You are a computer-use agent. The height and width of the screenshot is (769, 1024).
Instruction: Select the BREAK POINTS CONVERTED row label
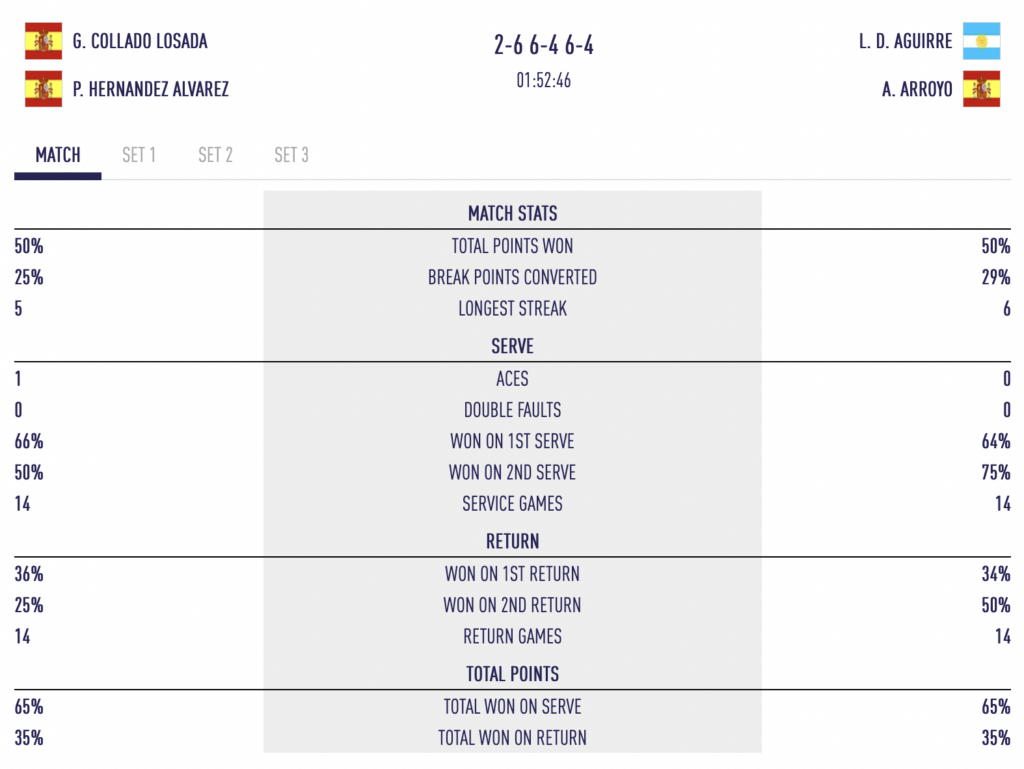coord(512,277)
